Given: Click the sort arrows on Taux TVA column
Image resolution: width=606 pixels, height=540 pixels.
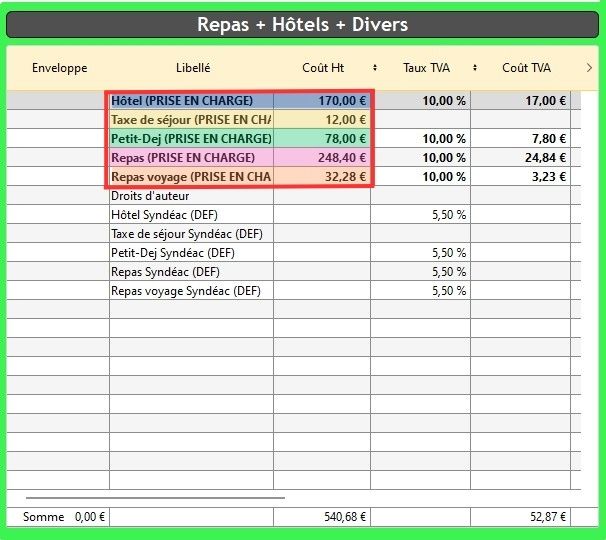Looking at the screenshot, I should coord(472,68).
